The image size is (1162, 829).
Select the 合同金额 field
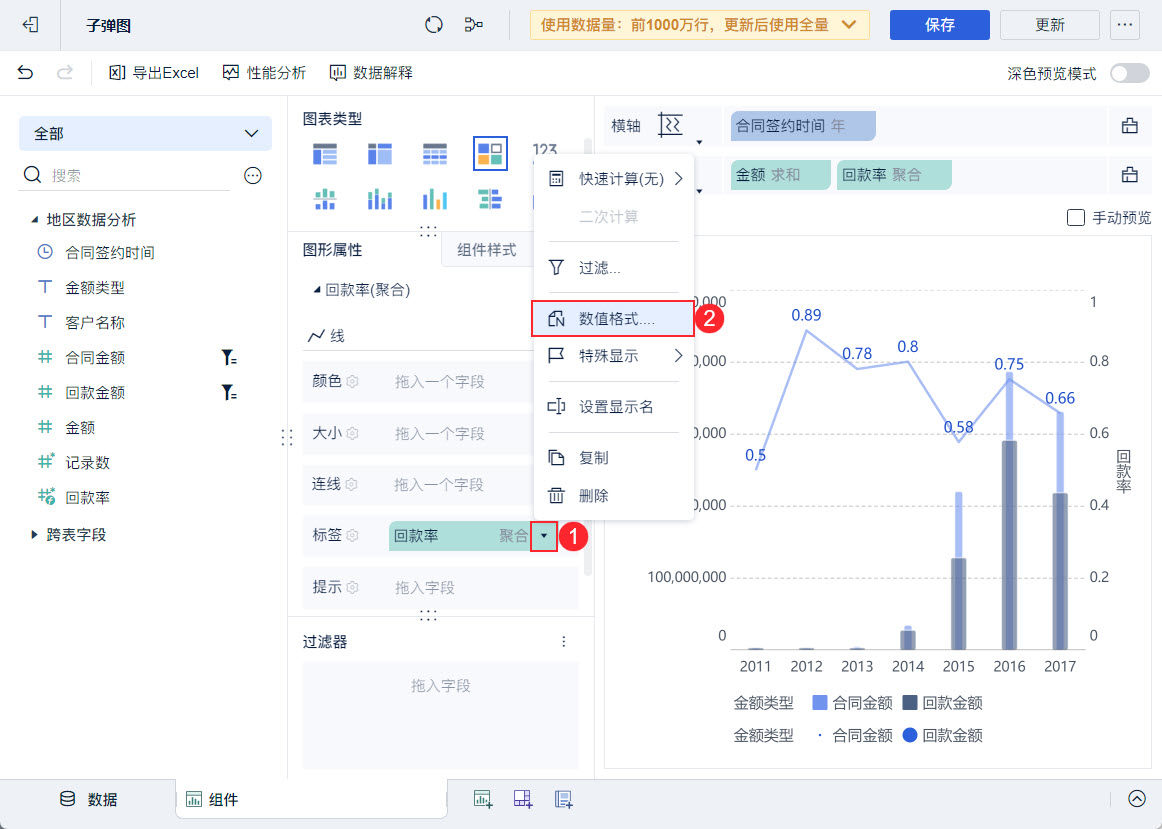[x=94, y=357]
